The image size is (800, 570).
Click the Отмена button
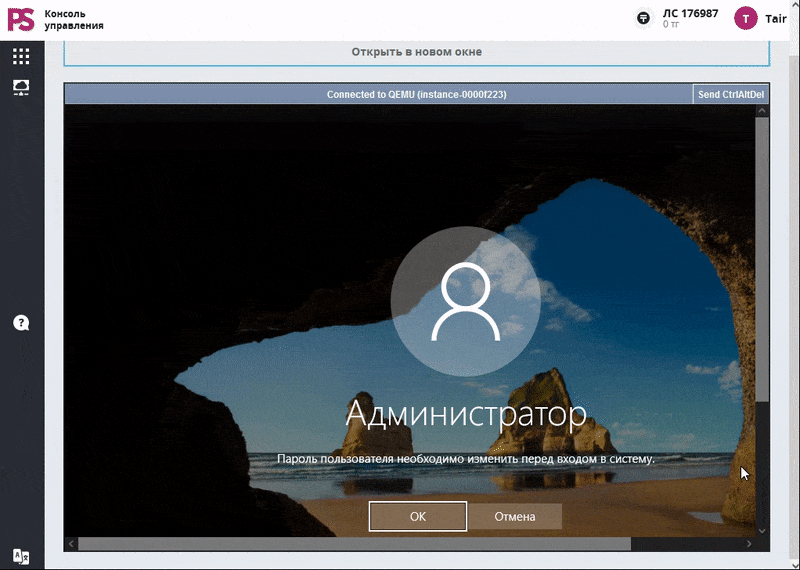(x=515, y=516)
